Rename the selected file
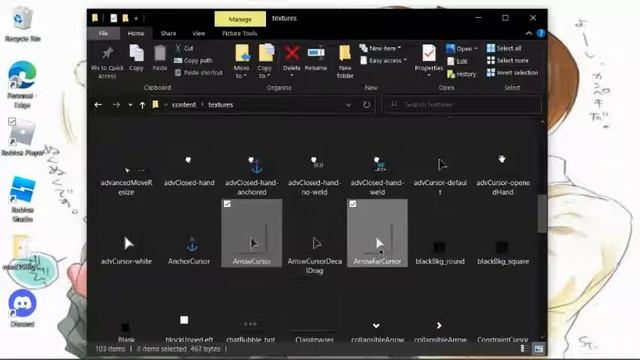The image size is (640, 360). tap(316, 53)
